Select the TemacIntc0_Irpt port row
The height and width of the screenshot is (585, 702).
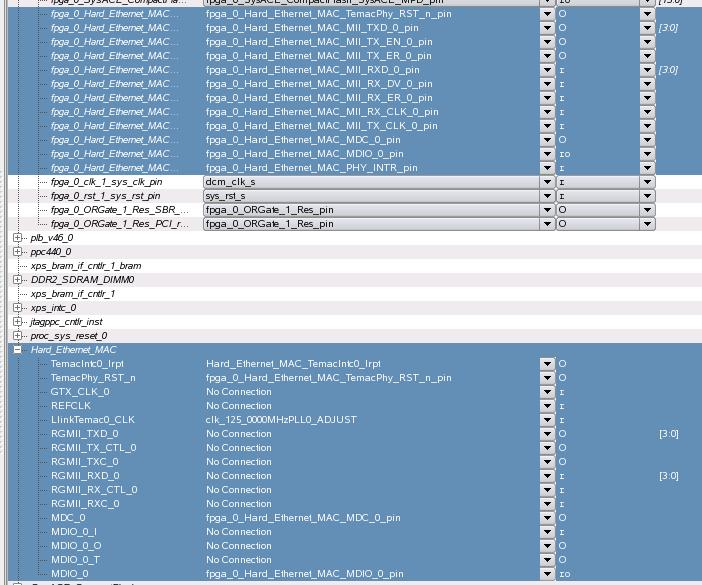(x=90, y=364)
